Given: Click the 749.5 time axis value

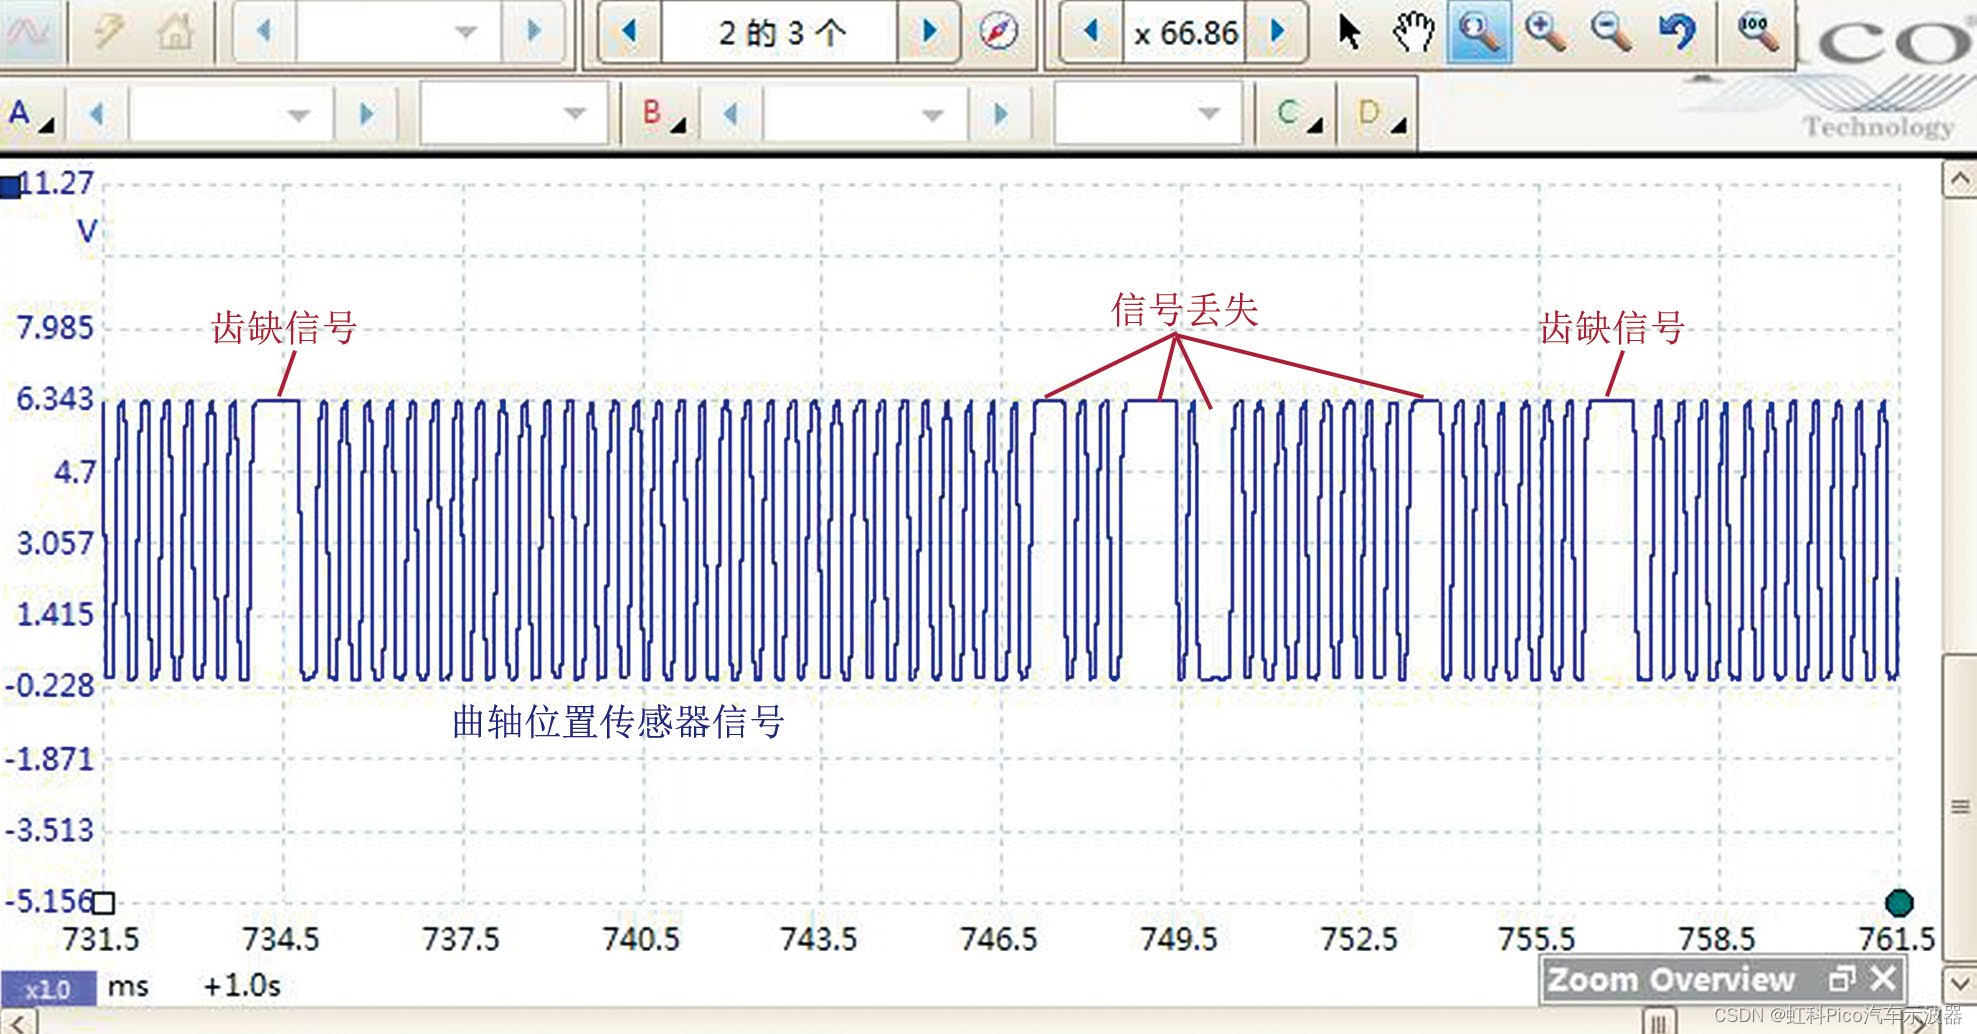Looking at the screenshot, I should [x=1179, y=939].
